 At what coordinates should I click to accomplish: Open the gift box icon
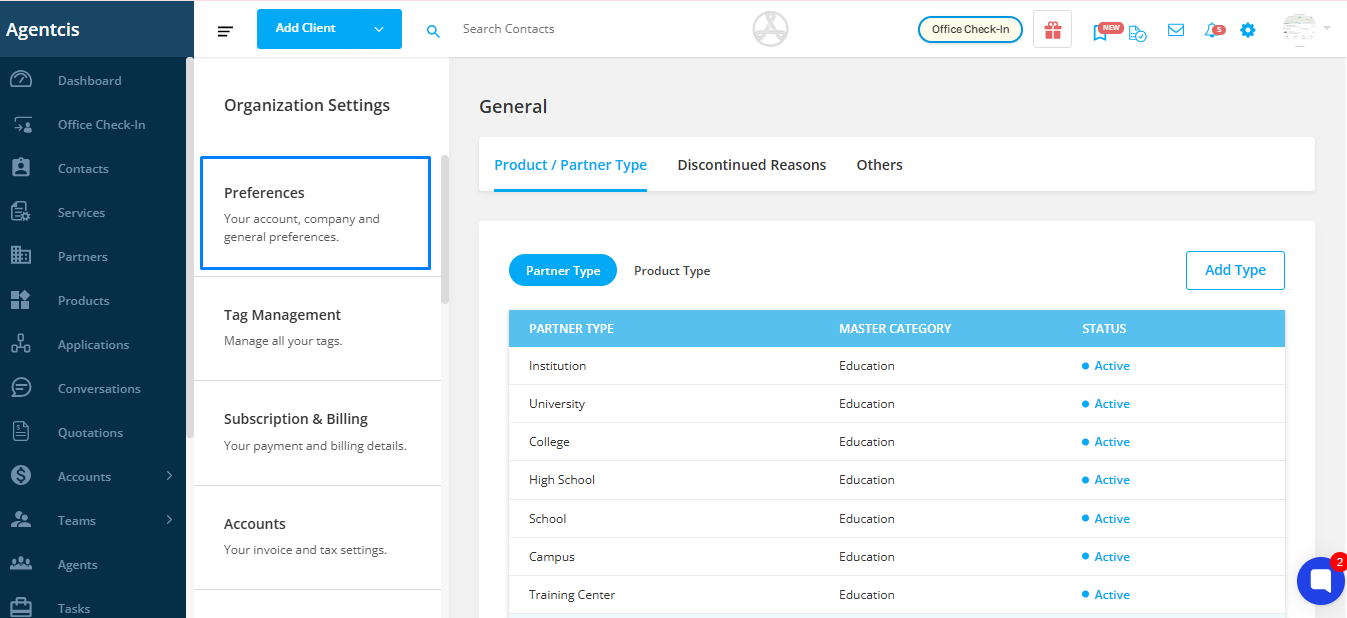point(1052,30)
